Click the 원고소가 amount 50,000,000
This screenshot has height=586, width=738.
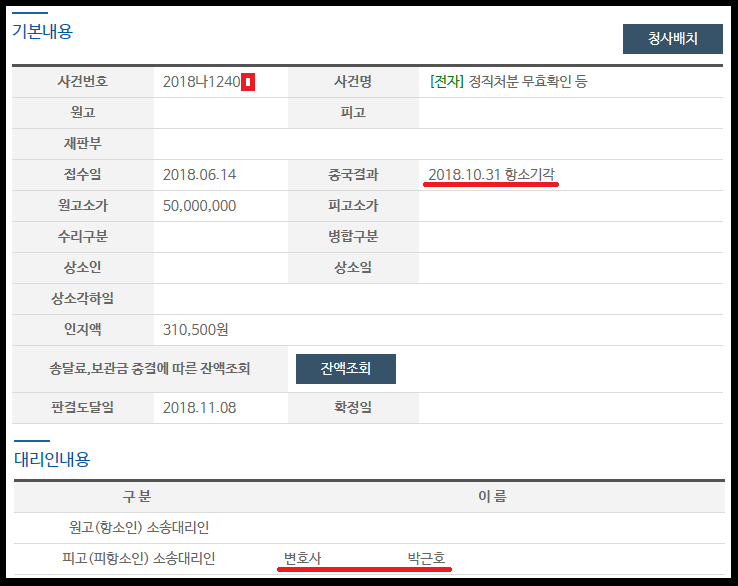point(199,206)
